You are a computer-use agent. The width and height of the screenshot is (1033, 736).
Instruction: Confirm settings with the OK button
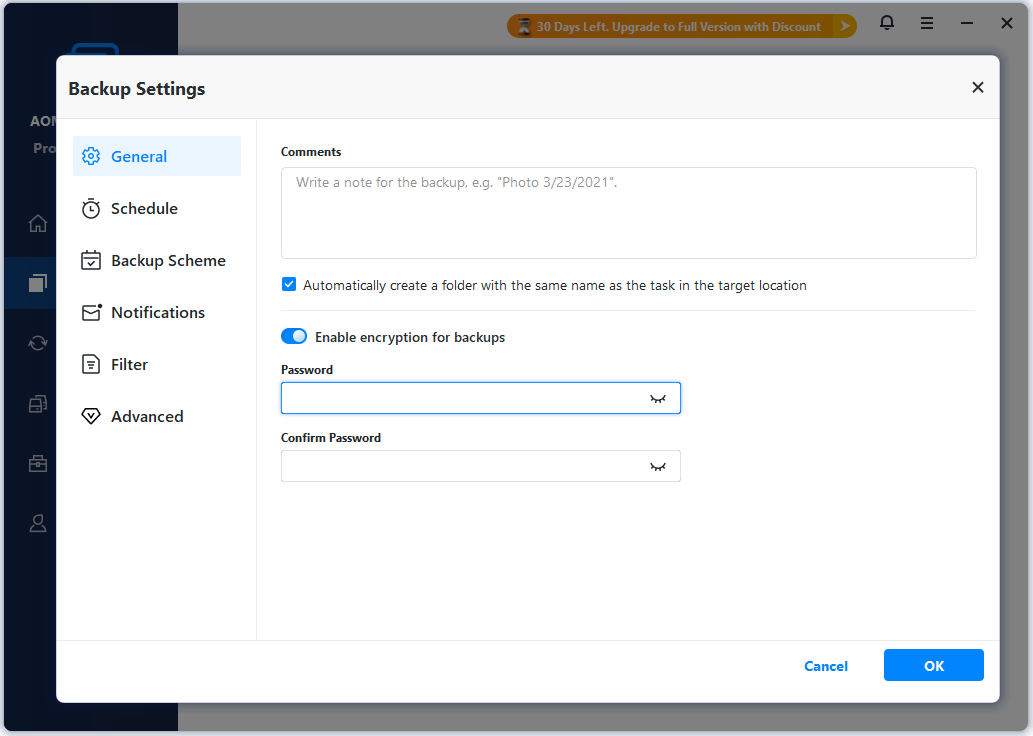pos(934,665)
